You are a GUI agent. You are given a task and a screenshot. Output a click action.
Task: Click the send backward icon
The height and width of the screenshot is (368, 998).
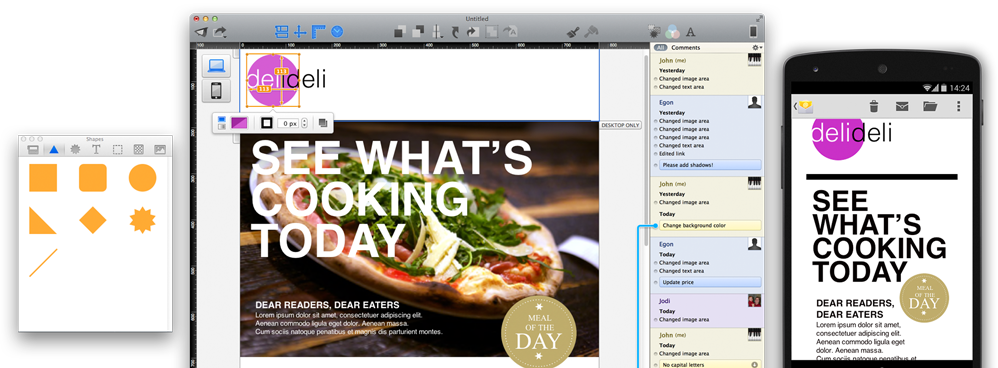pos(418,31)
